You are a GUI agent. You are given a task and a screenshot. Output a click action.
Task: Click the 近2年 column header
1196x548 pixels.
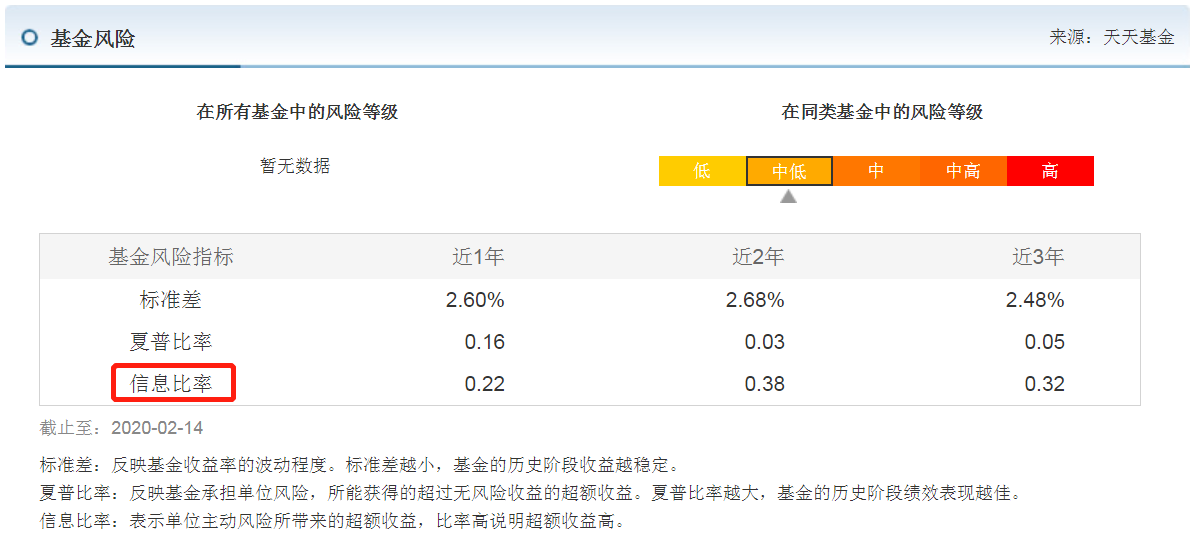click(758, 257)
